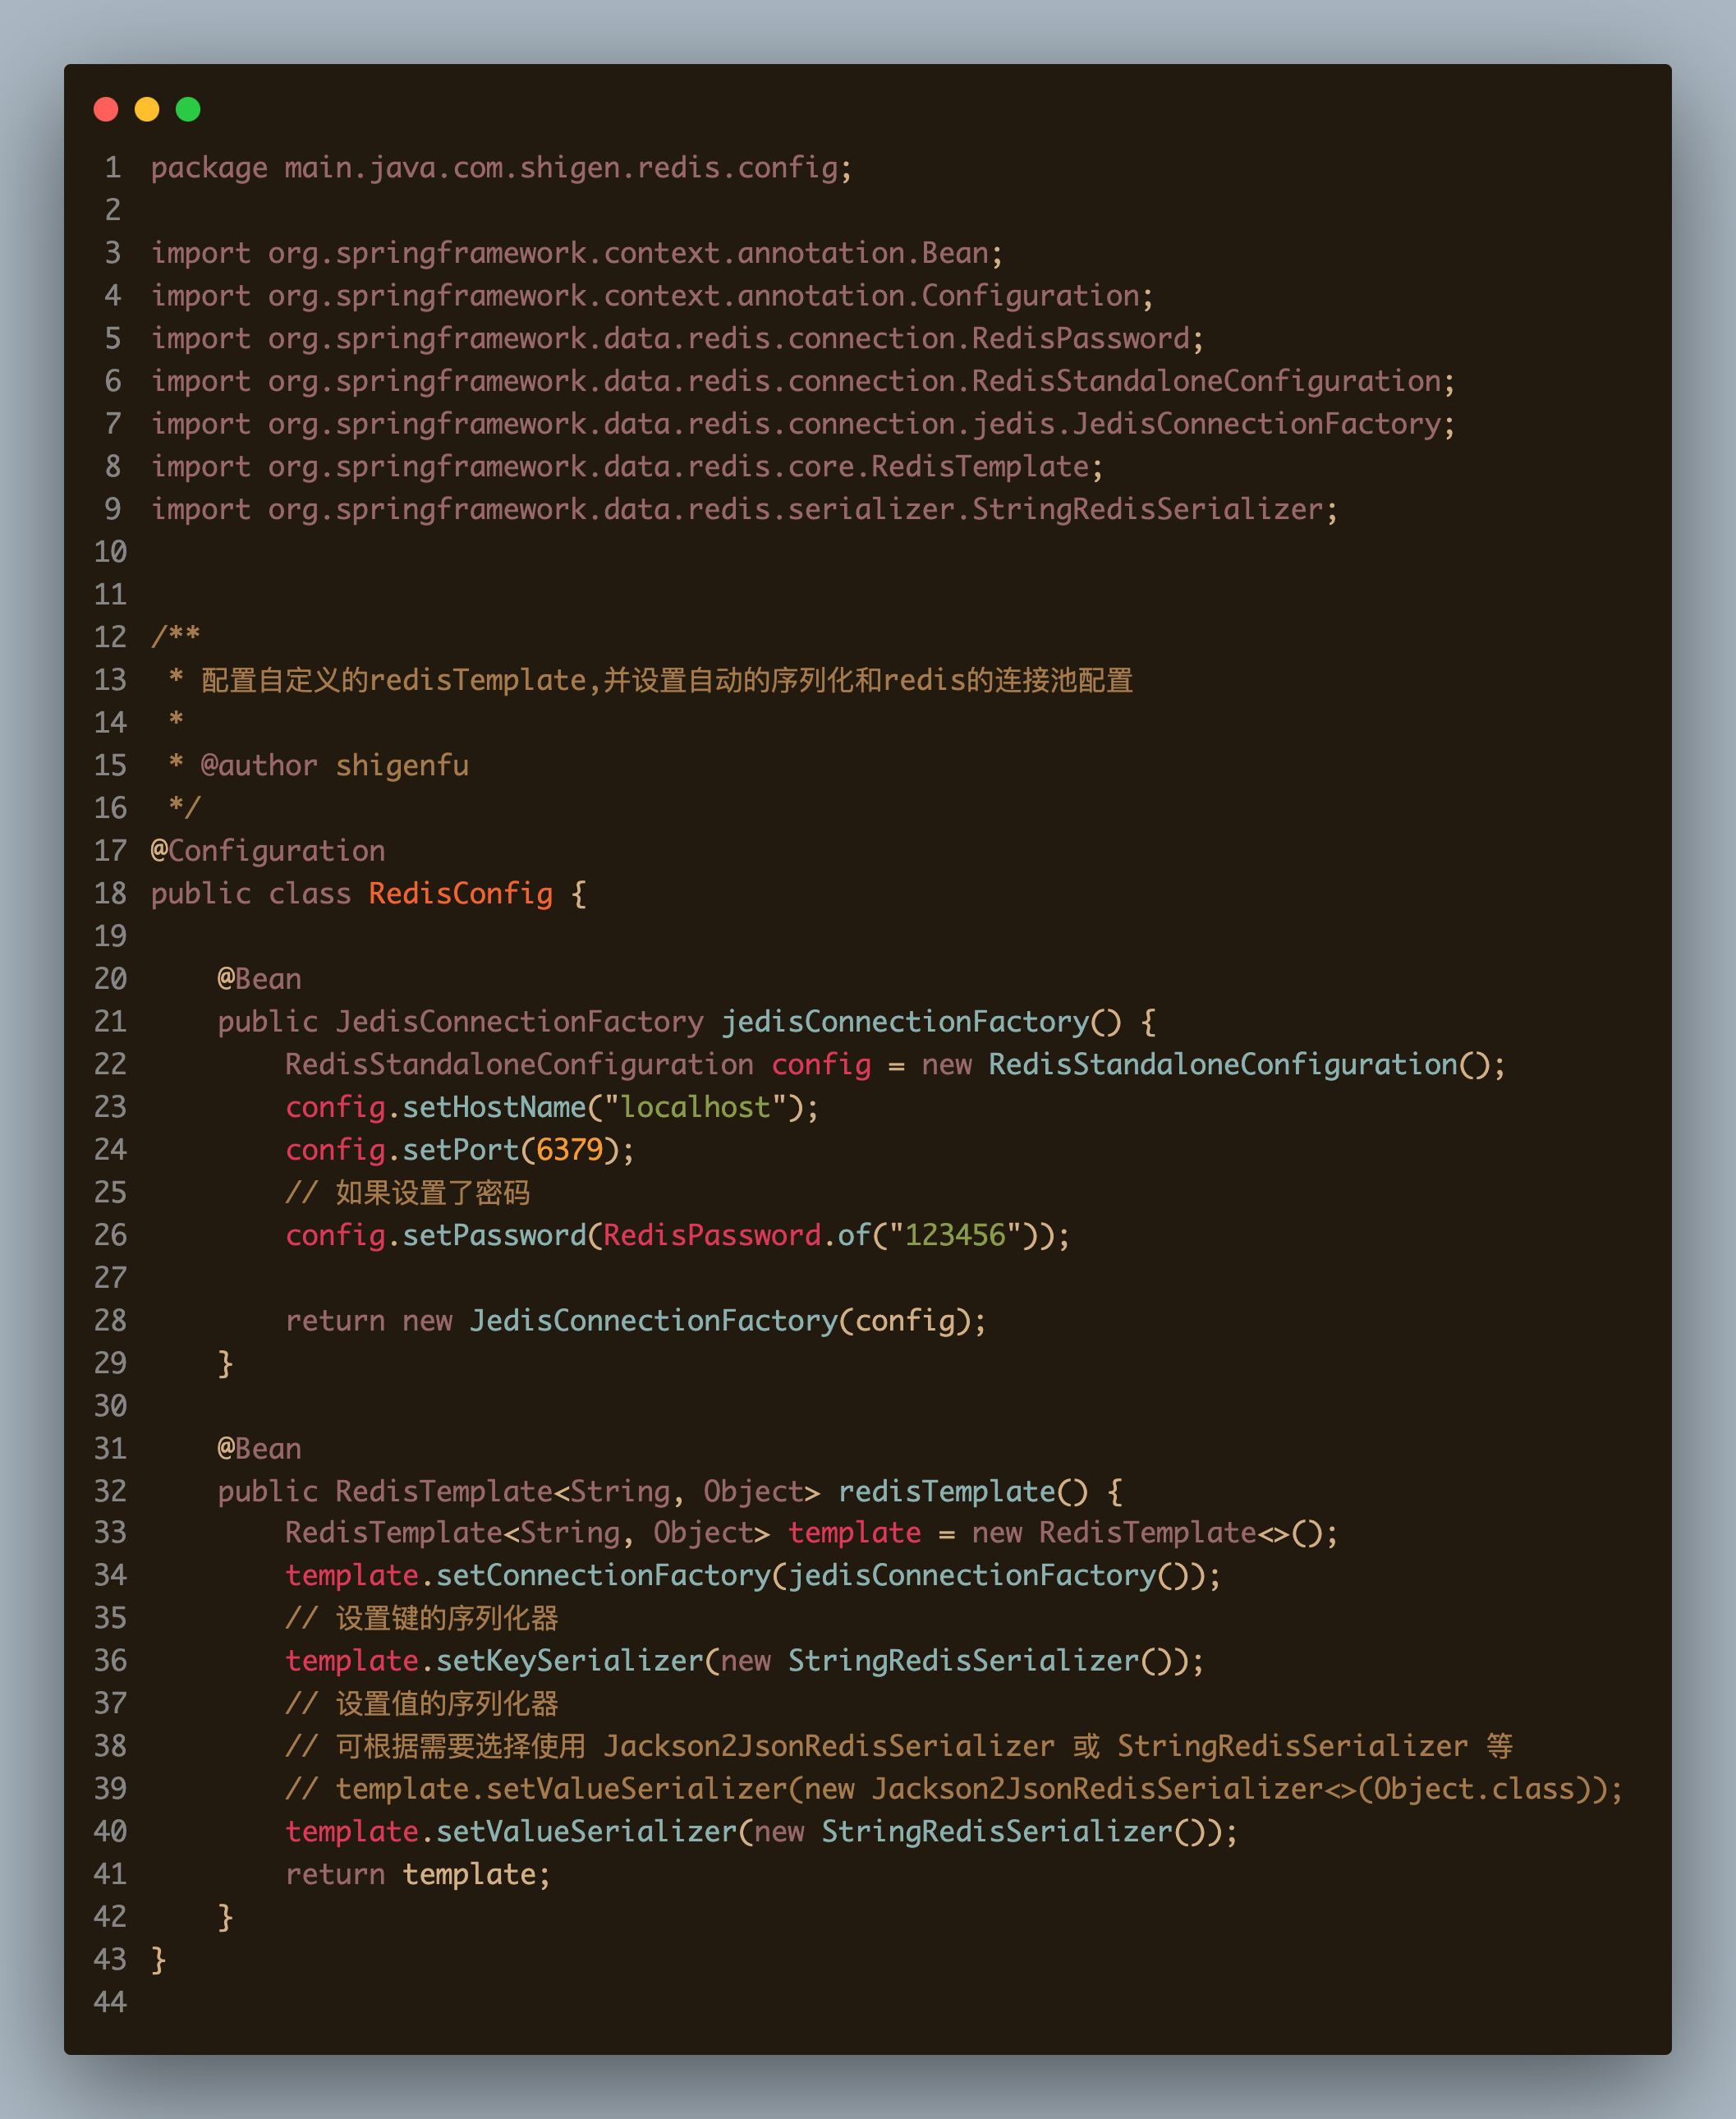The image size is (1736, 2119).
Task: Click the commented Jackson2JsonRedisSerializer line 39
Action: coord(952,1788)
